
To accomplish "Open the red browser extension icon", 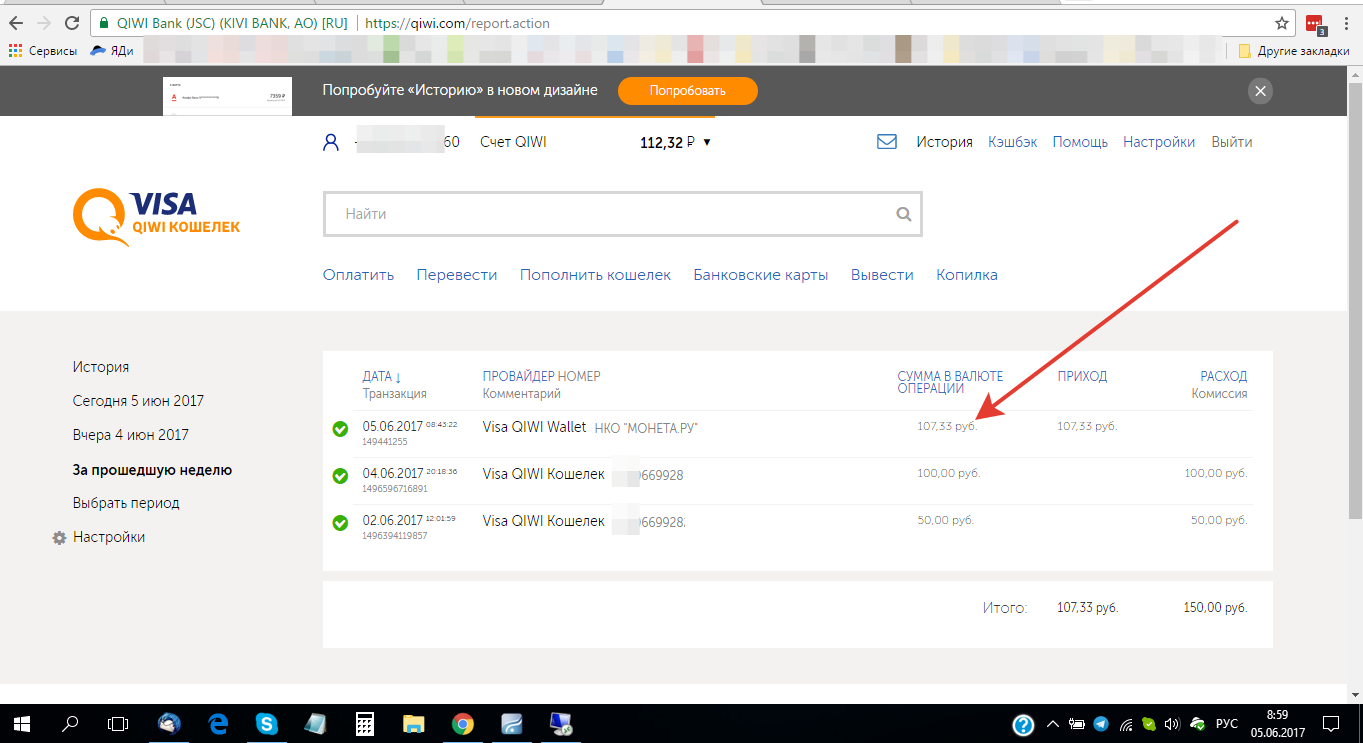I will [1314, 24].
